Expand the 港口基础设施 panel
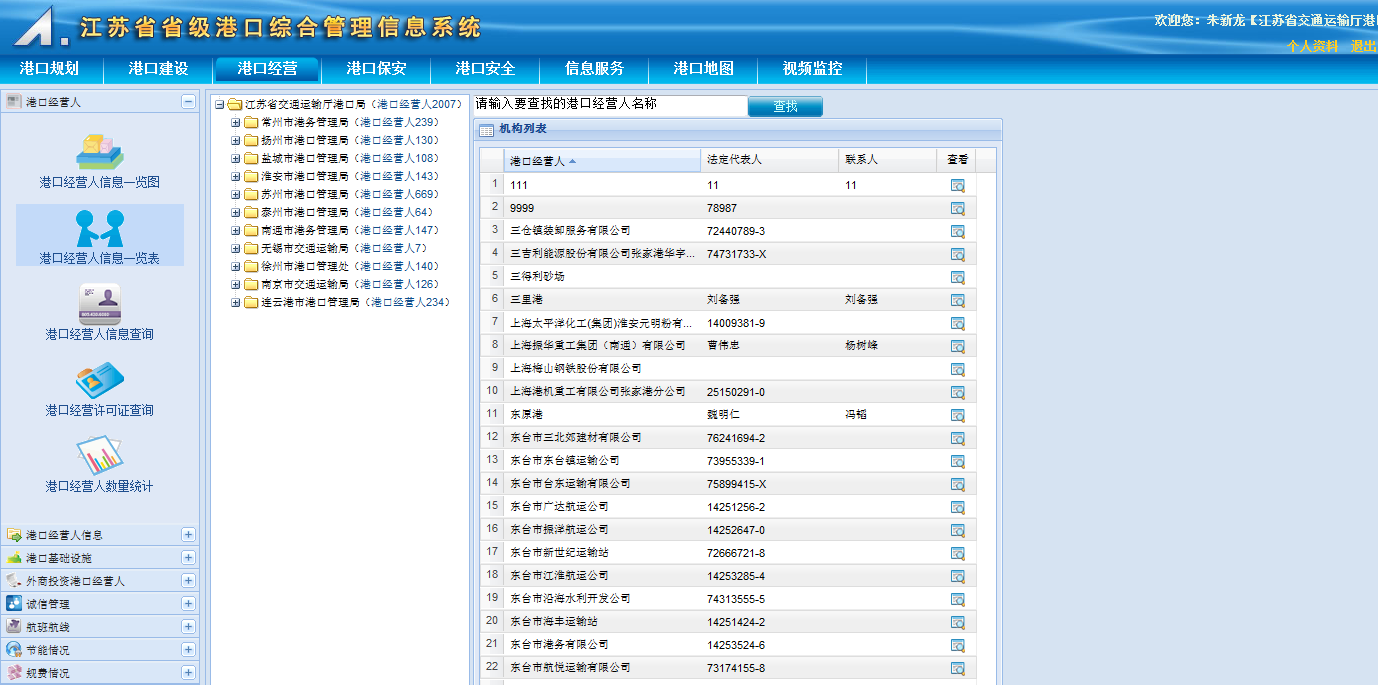Viewport: 1378px width, 685px height. pyautogui.click(x=188, y=558)
